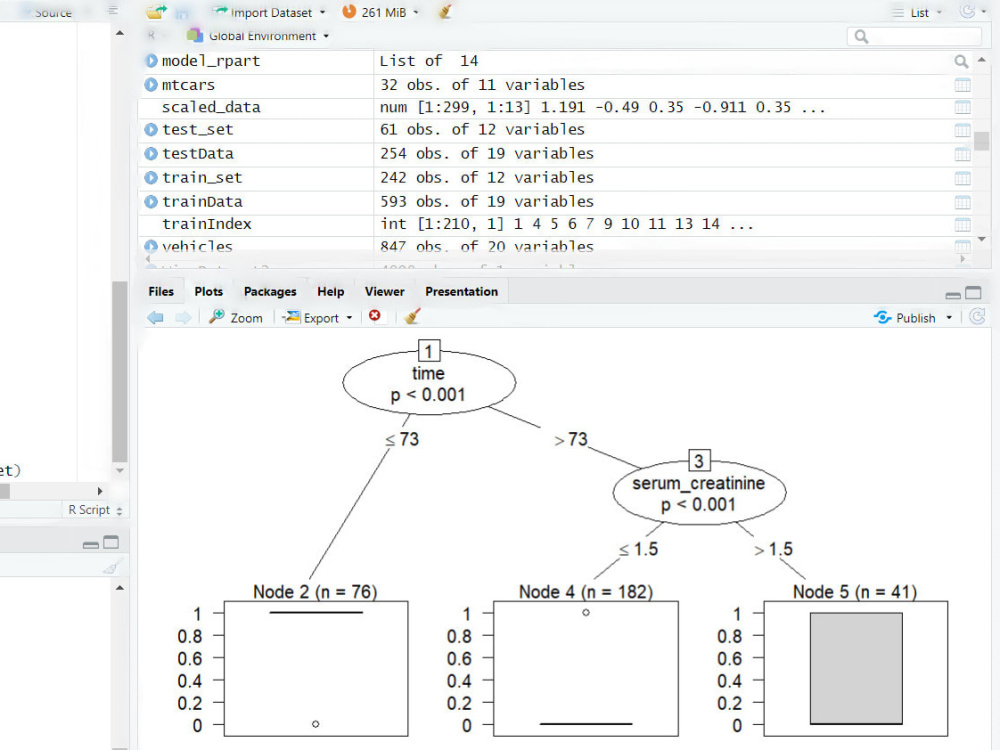Open the editor outline icon
The width and height of the screenshot is (1000, 750).
(113, 10)
